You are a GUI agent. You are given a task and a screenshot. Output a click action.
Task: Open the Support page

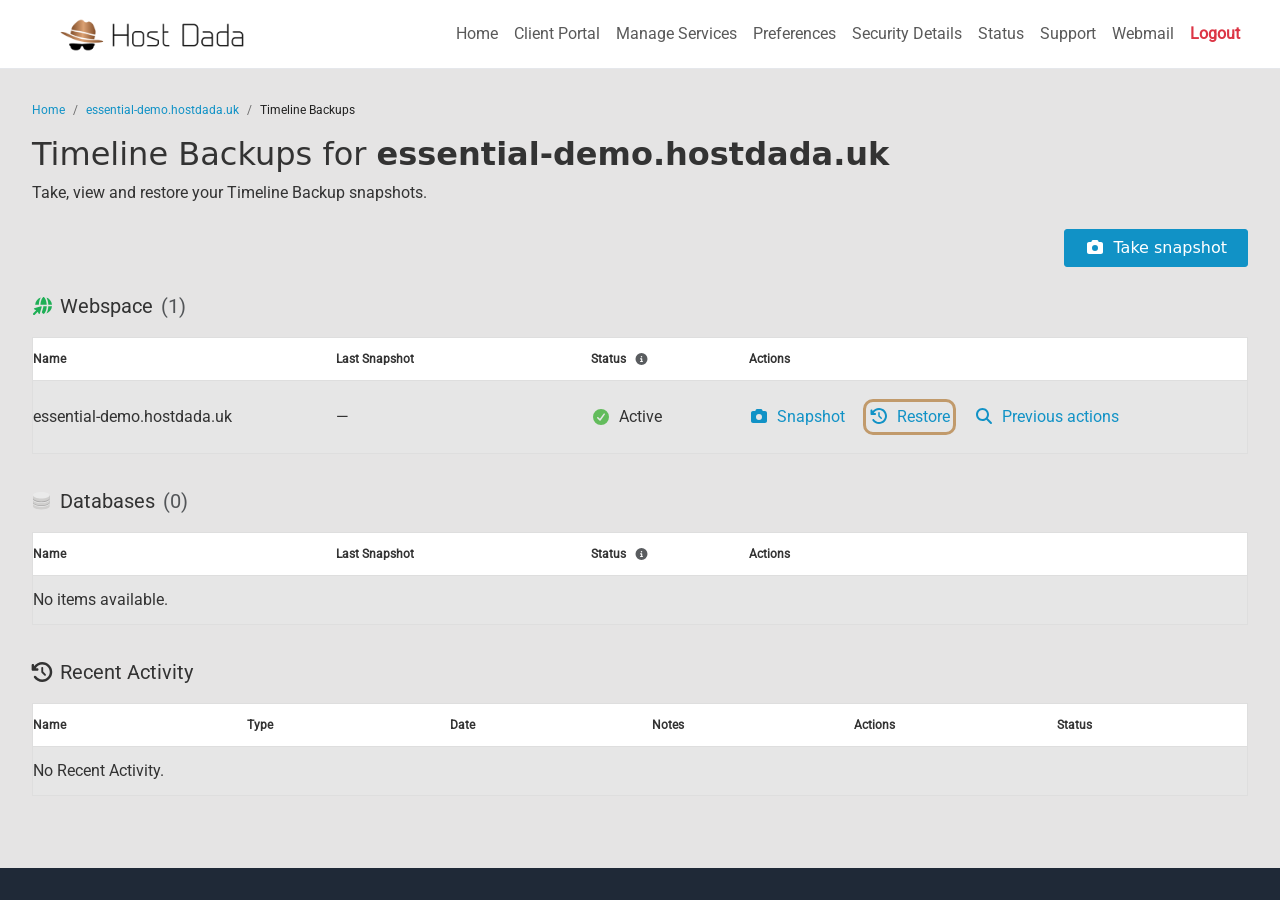[1068, 34]
